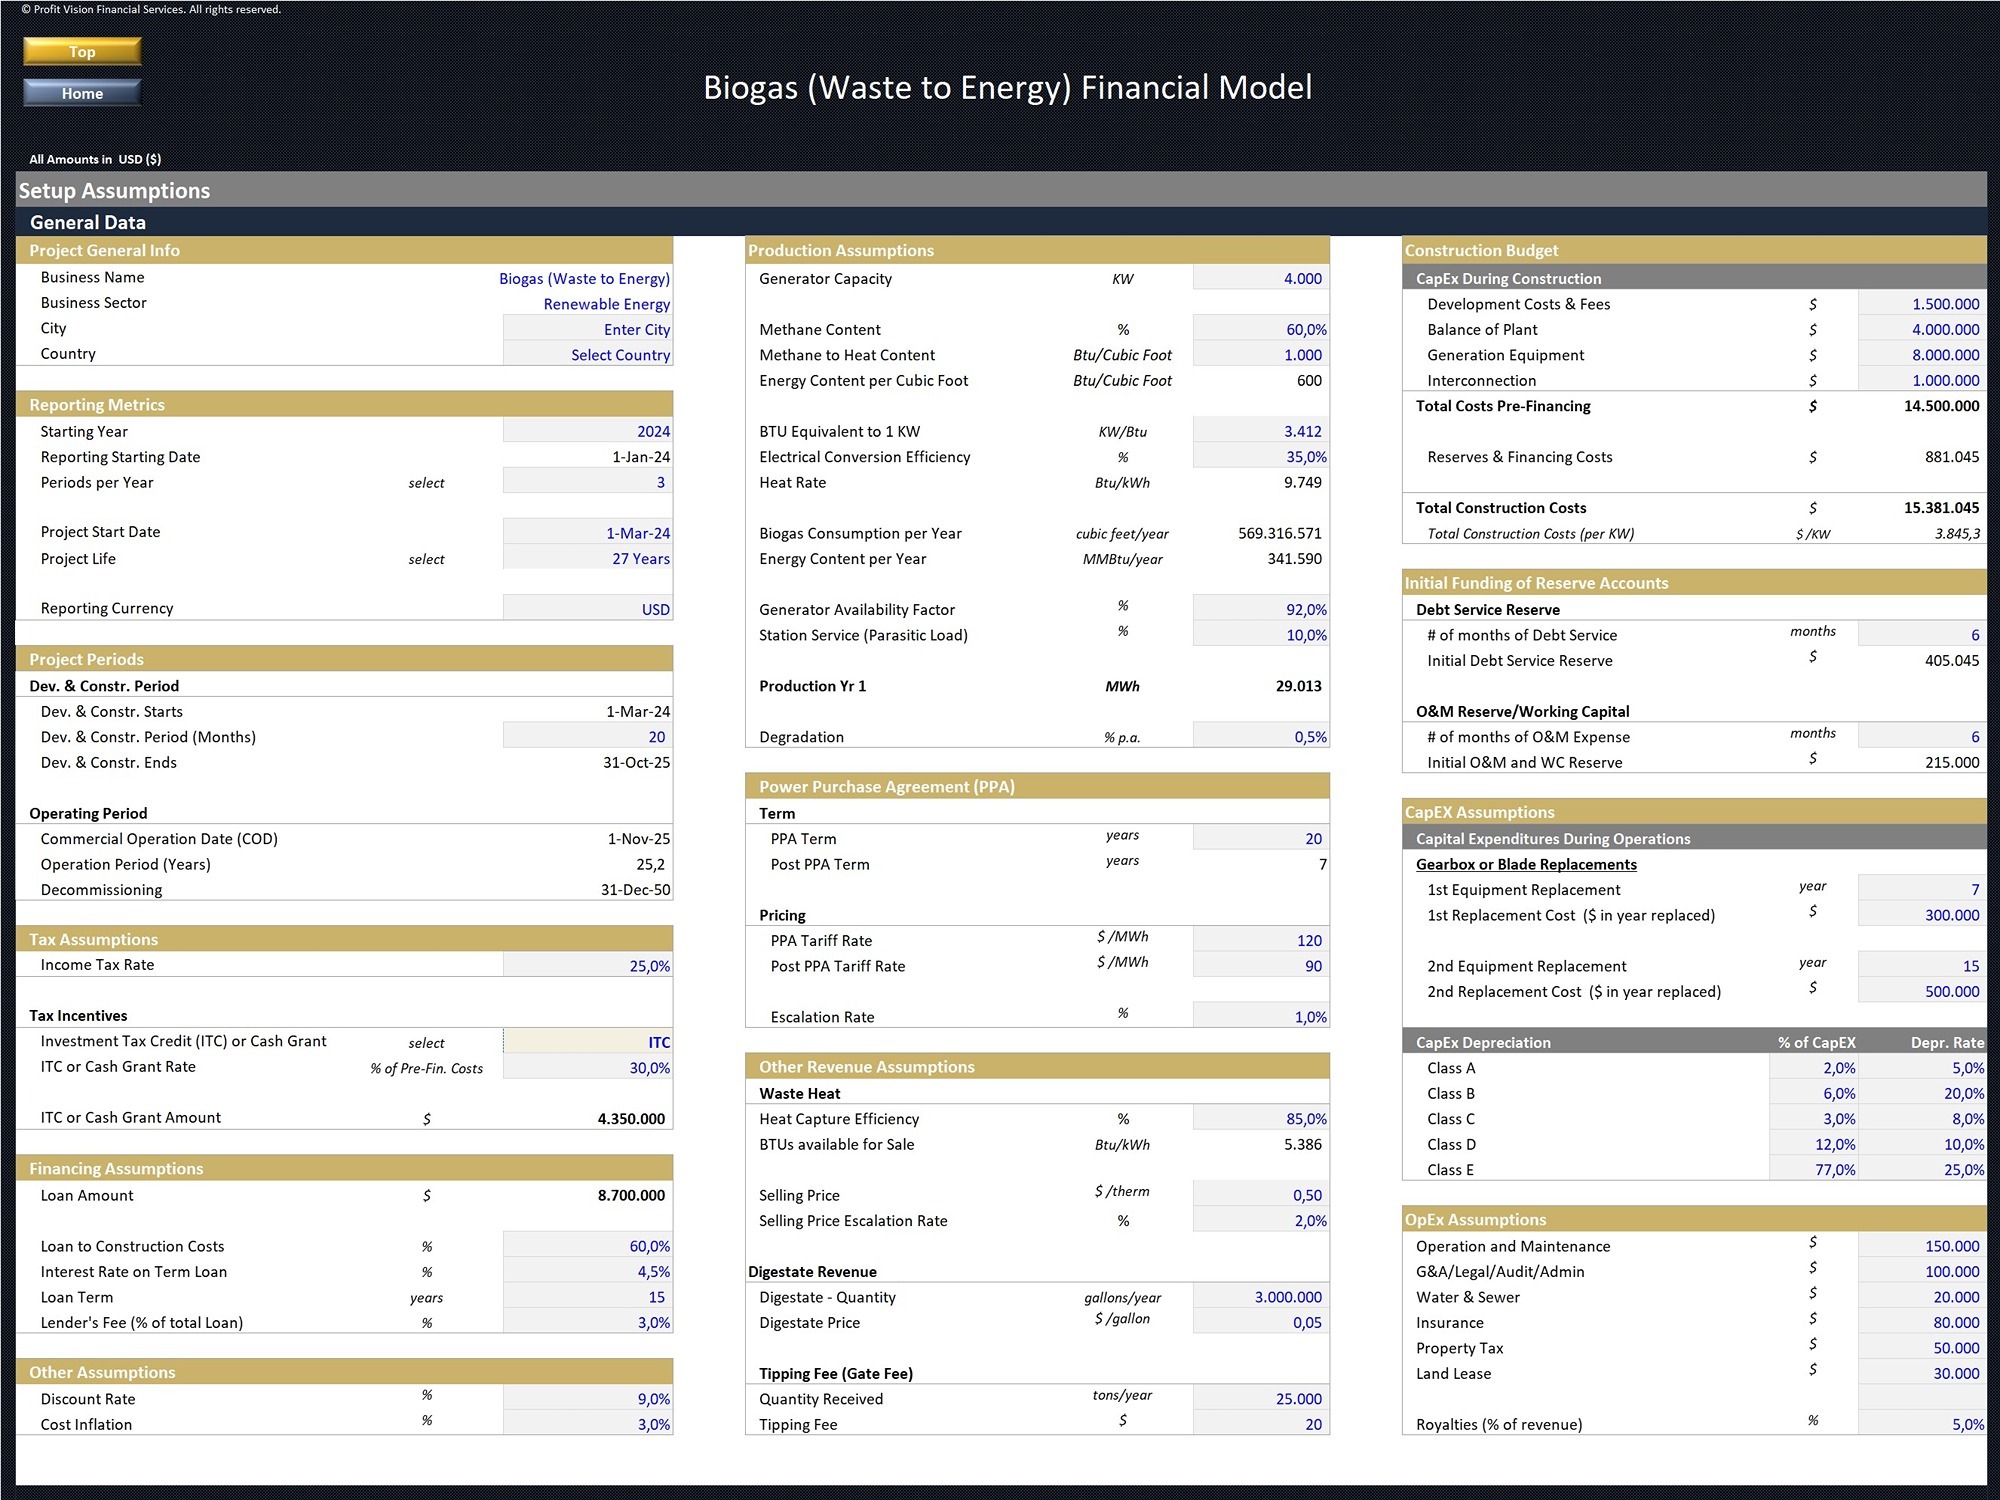2000x1500 pixels.
Task: Edit BTU Equivalent to 1 KW value
Action: tap(1261, 431)
